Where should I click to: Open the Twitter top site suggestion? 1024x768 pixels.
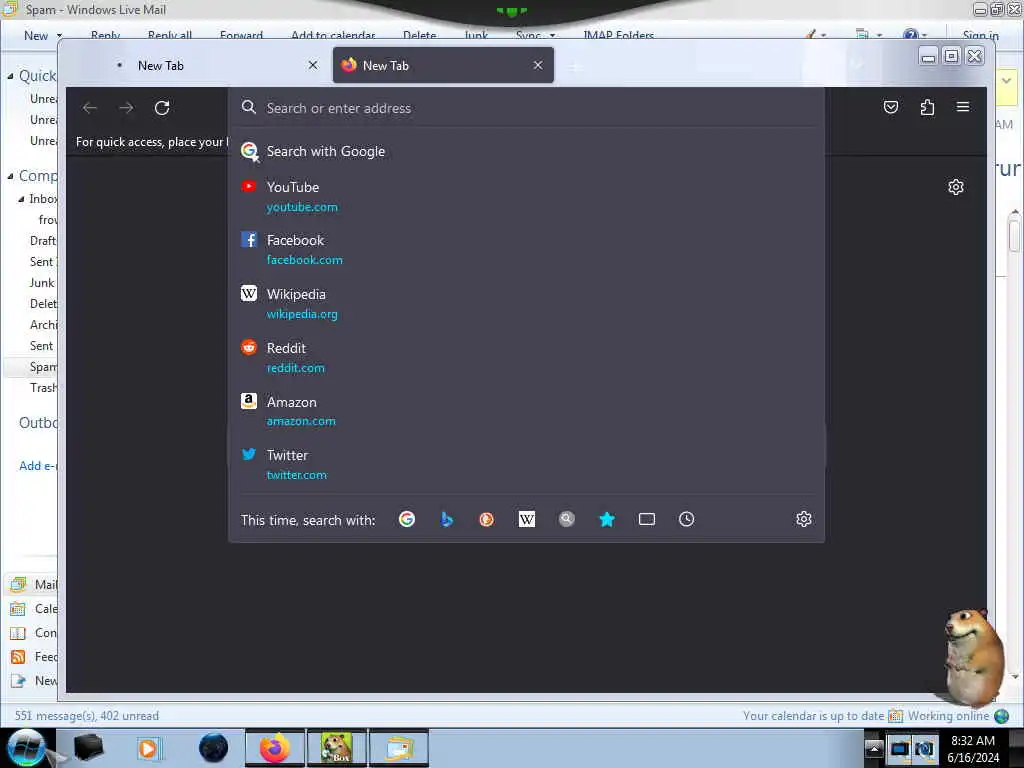[x=526, y=464]
